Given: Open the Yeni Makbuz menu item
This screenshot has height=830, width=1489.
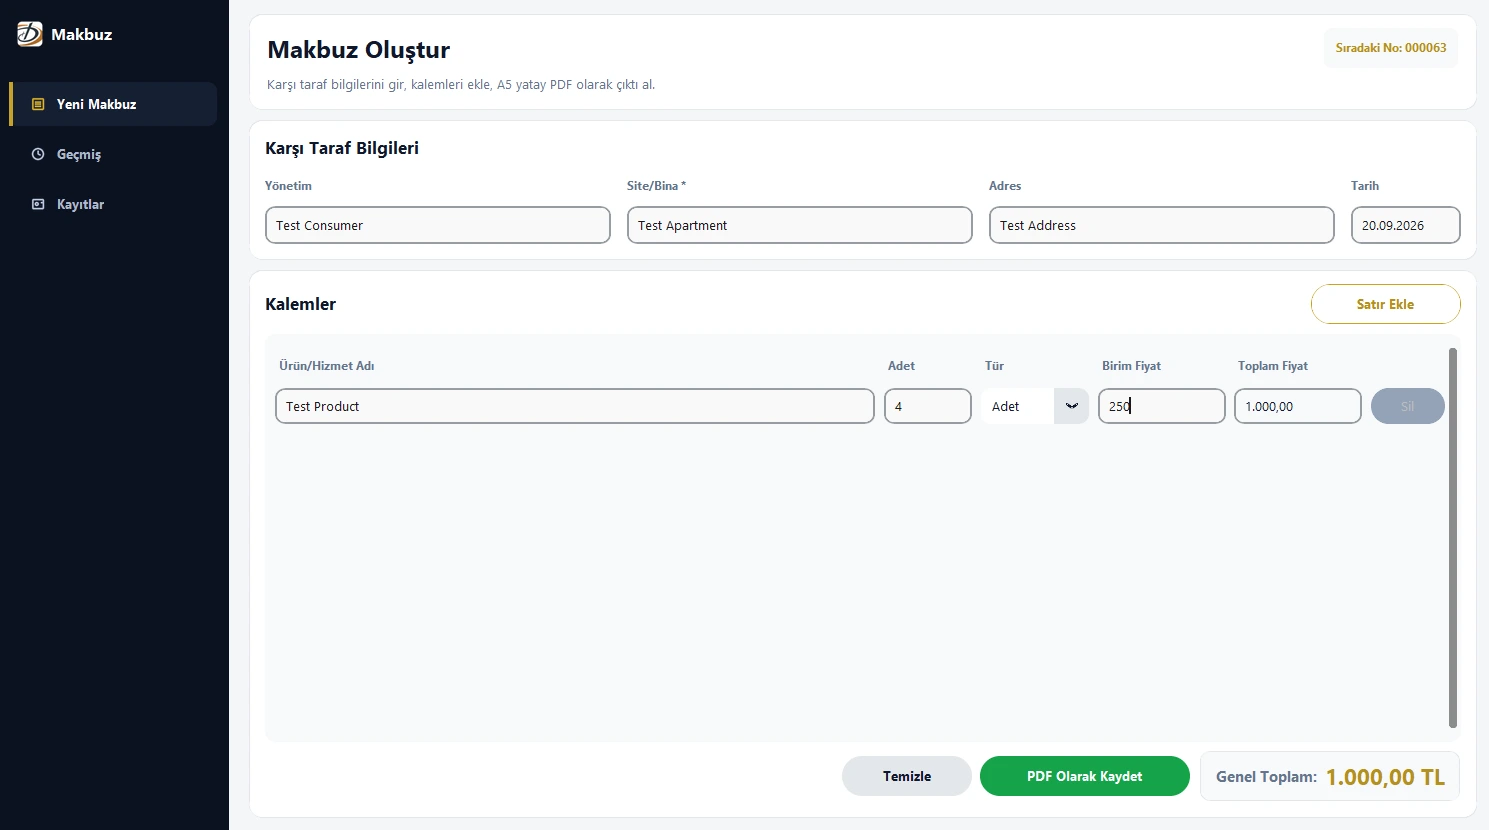Looking at the screenshot, I should 113,104.
